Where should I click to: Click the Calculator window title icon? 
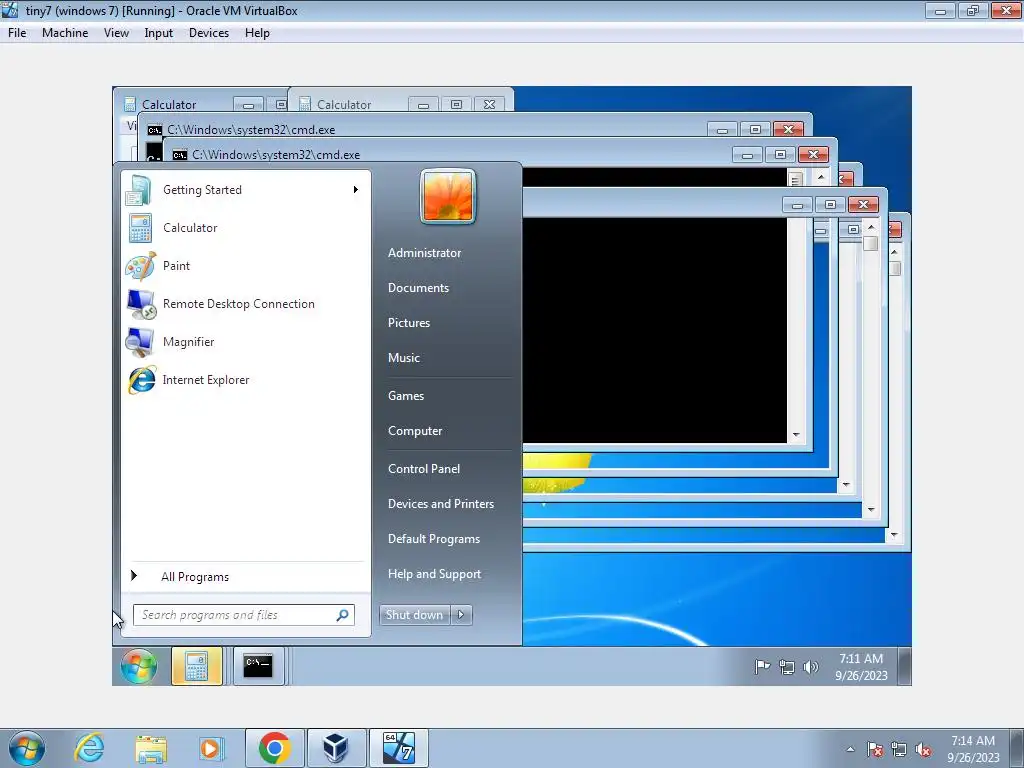pyautogui.click(x=130, y=104)
